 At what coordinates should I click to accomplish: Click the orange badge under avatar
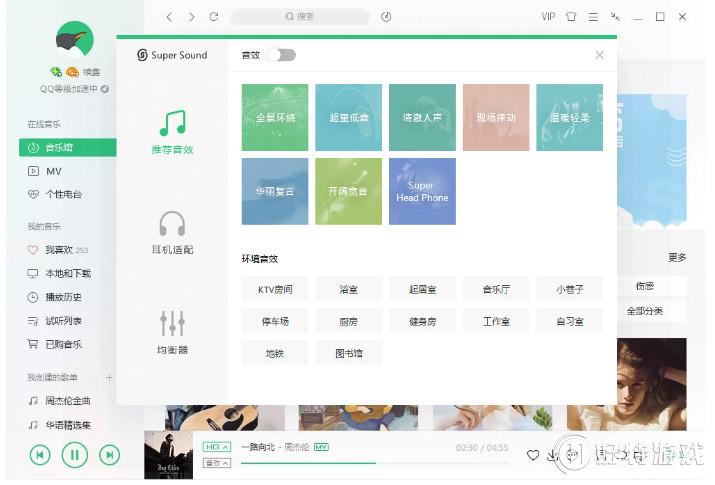point(72,72)
